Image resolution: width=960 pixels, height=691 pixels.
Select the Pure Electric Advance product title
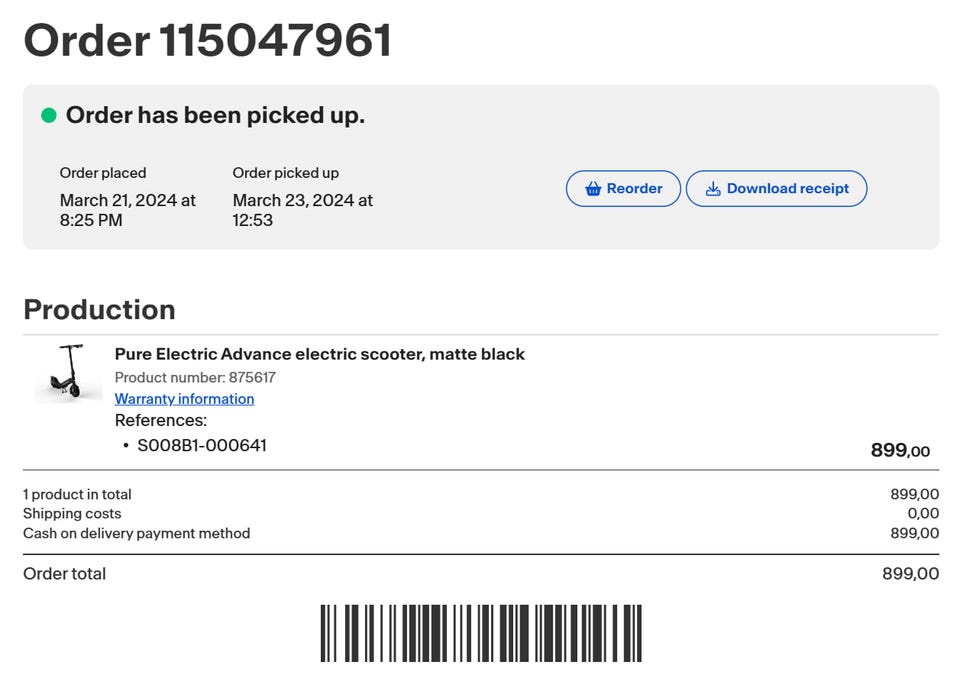[x=319, y=354]
